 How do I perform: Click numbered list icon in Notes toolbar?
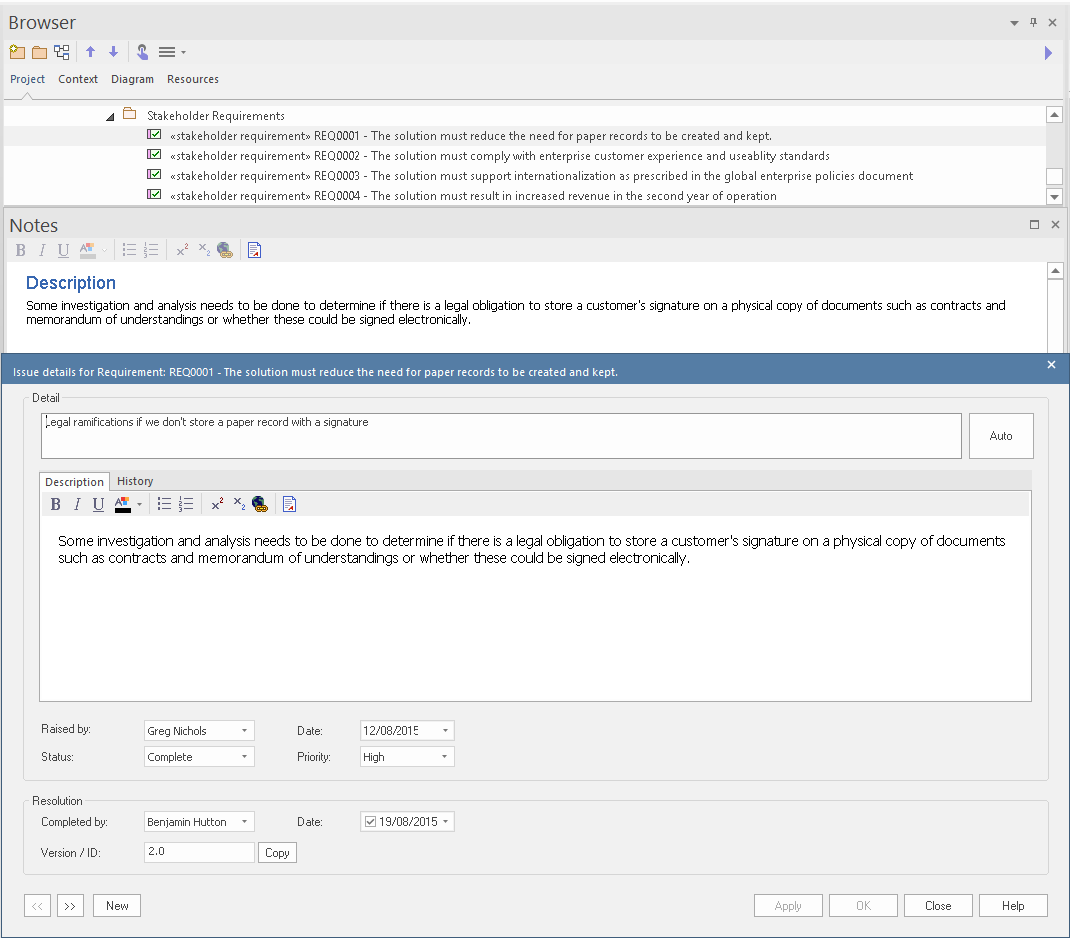coord(151,250)
